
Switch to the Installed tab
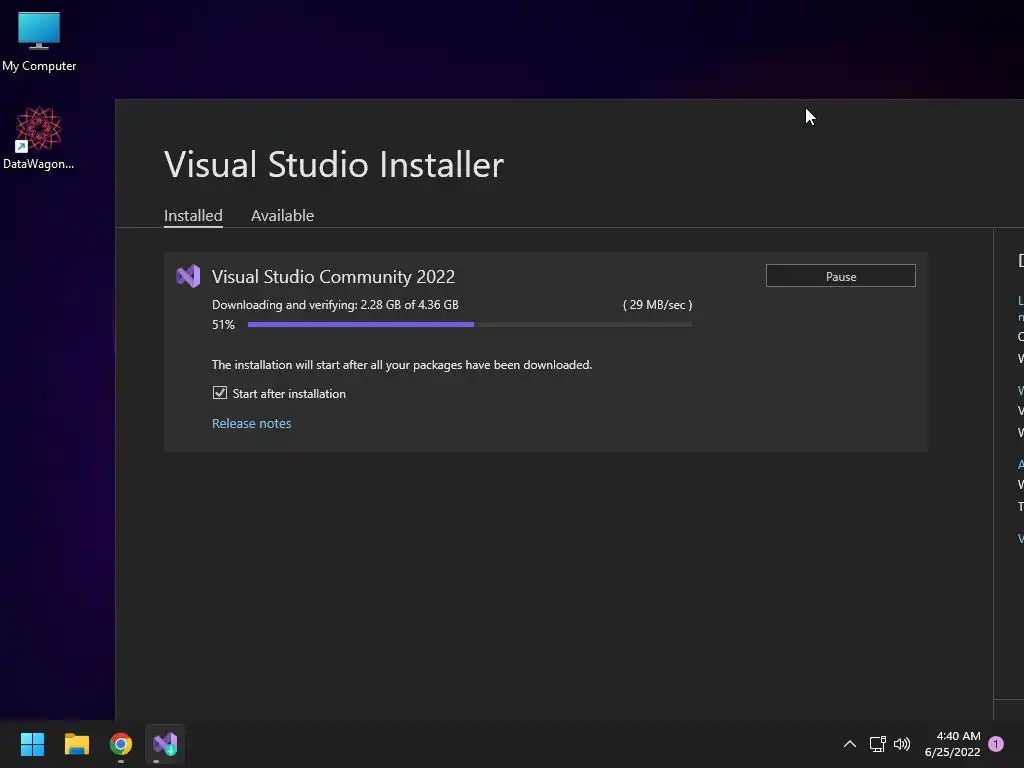coord(193,216)
